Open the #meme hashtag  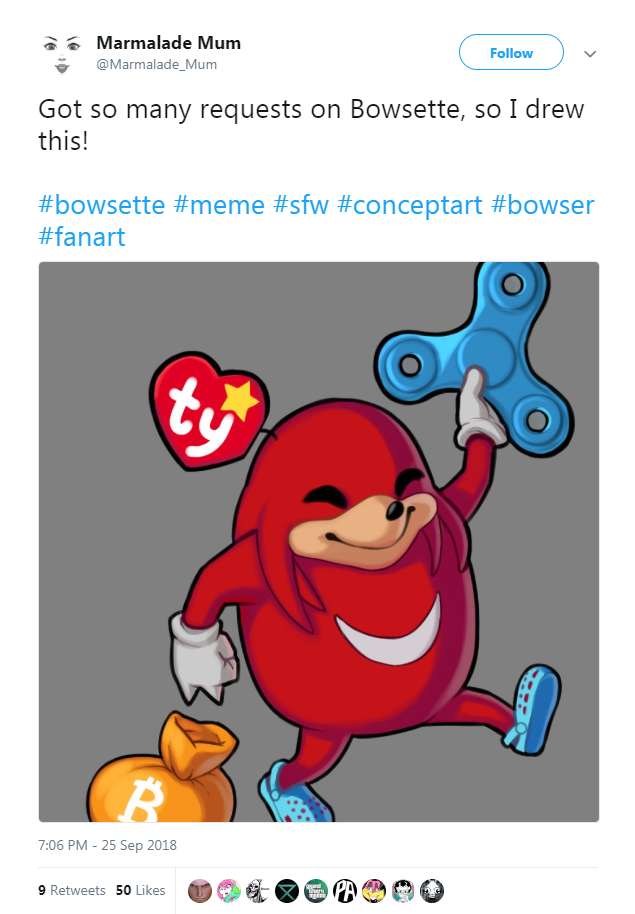click(219, 205)
